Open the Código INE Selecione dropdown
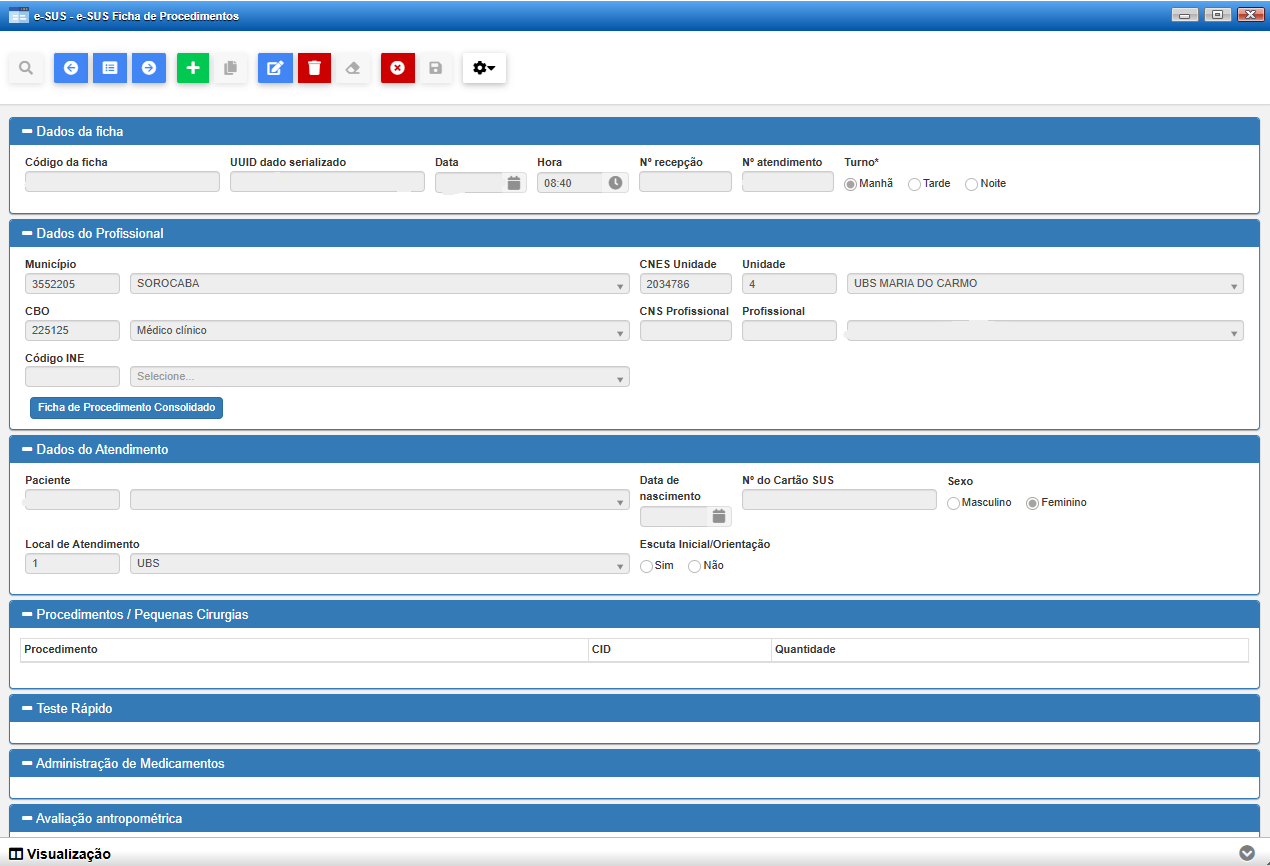 (379, 377)
